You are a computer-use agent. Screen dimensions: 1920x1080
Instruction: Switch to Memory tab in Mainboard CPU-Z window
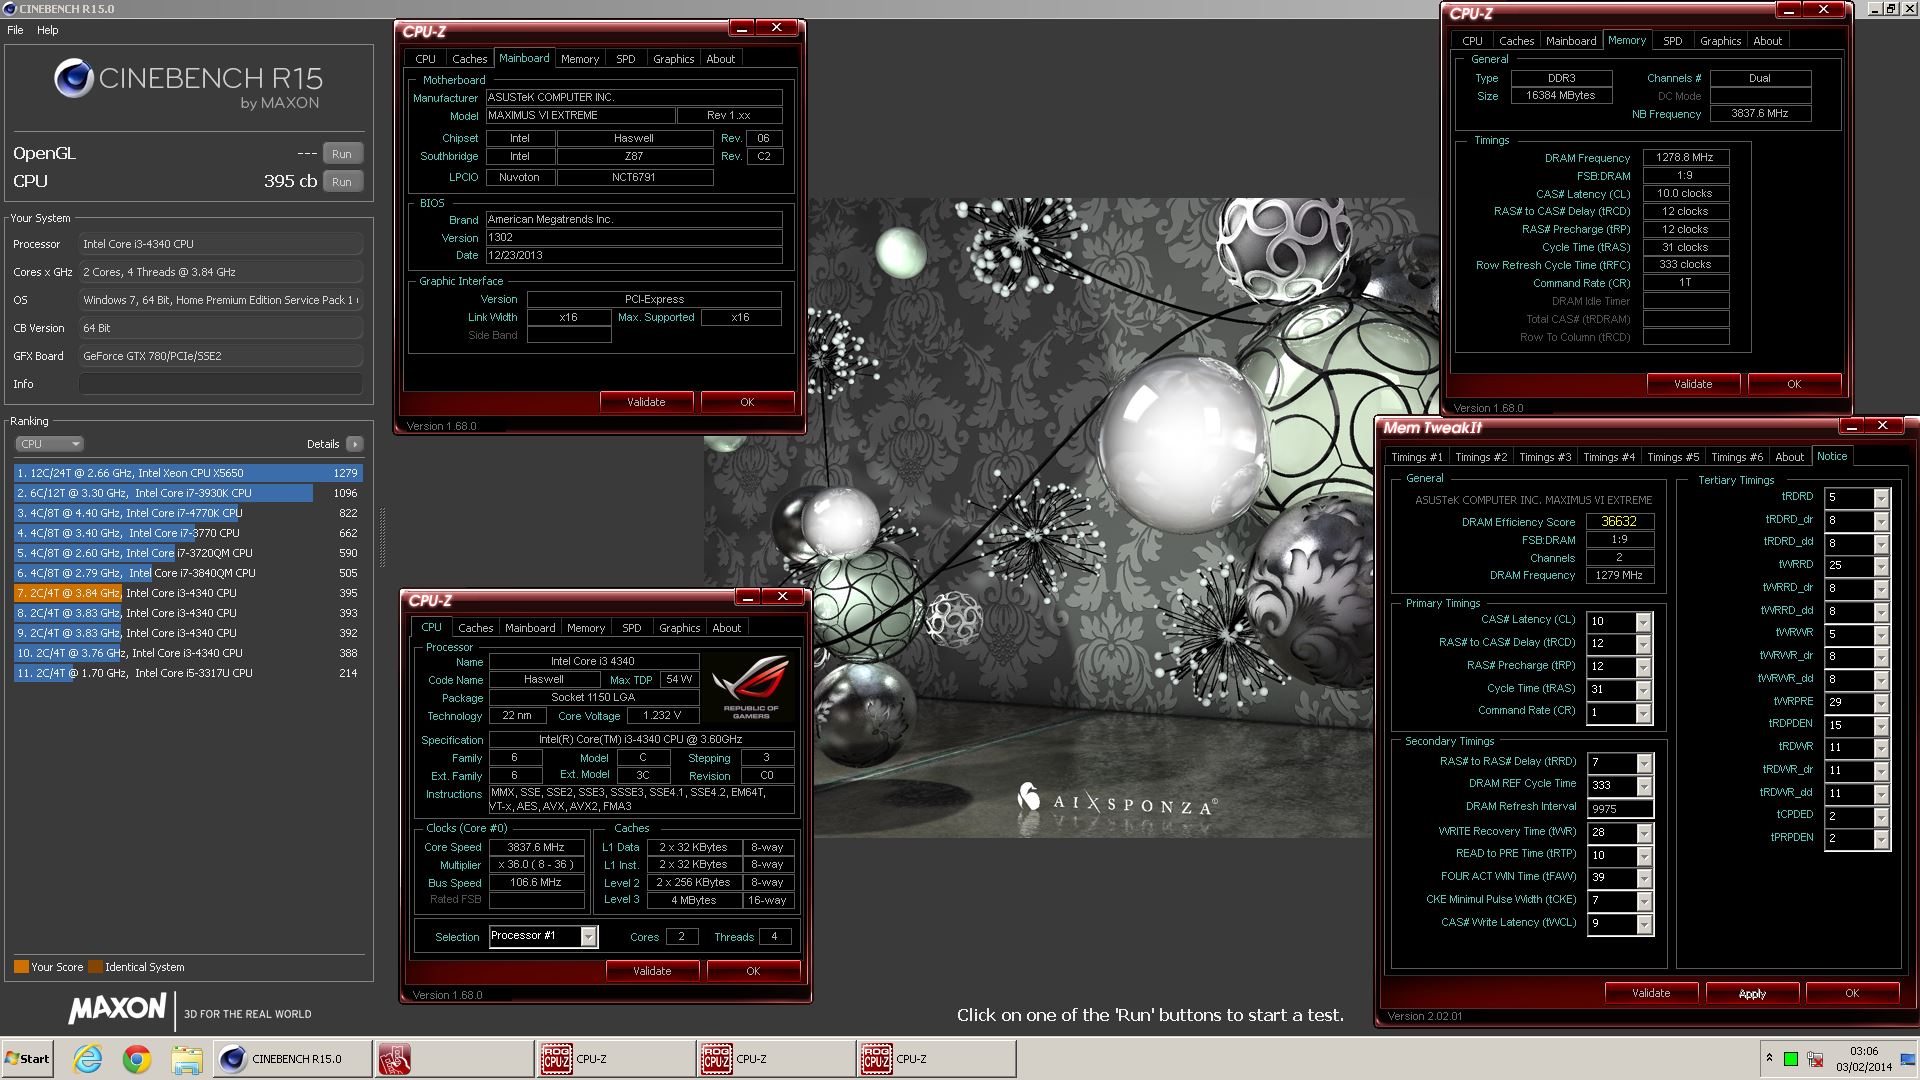pos(580,59)
